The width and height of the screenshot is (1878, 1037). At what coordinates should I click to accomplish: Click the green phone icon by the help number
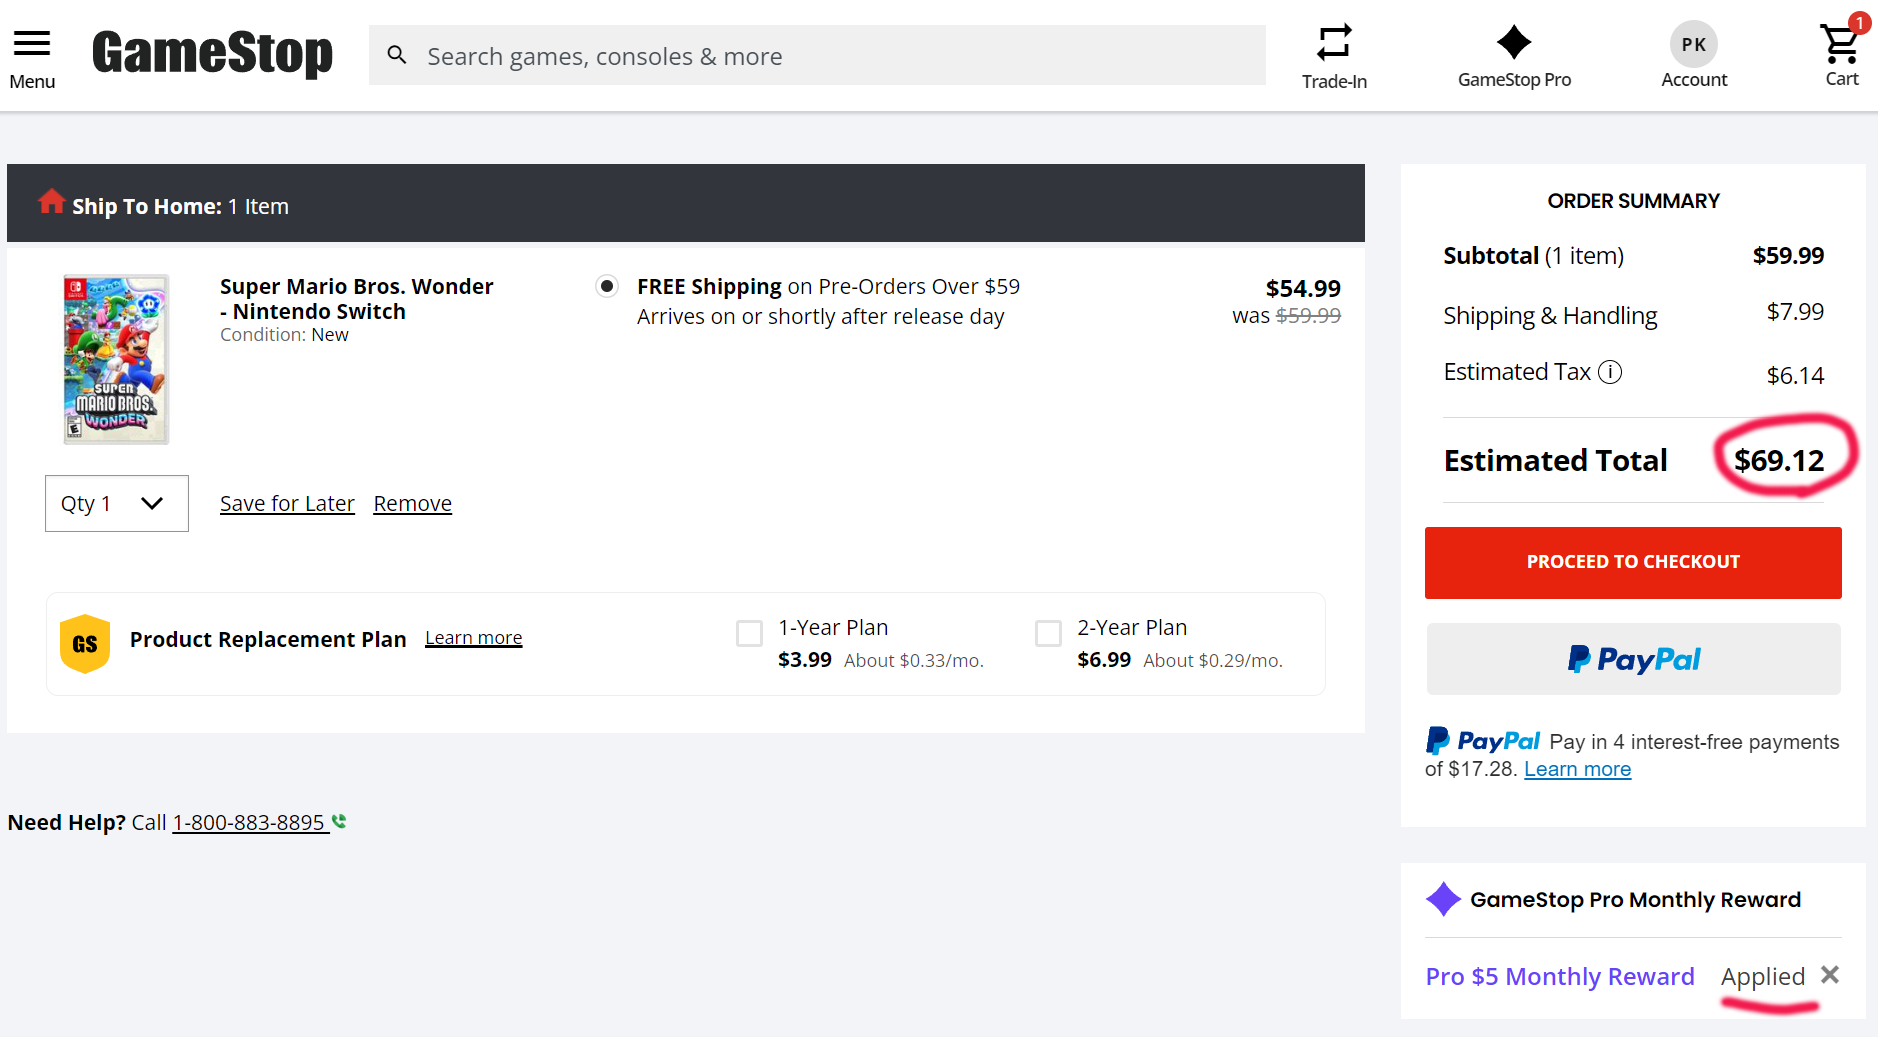tap(339, 821)
